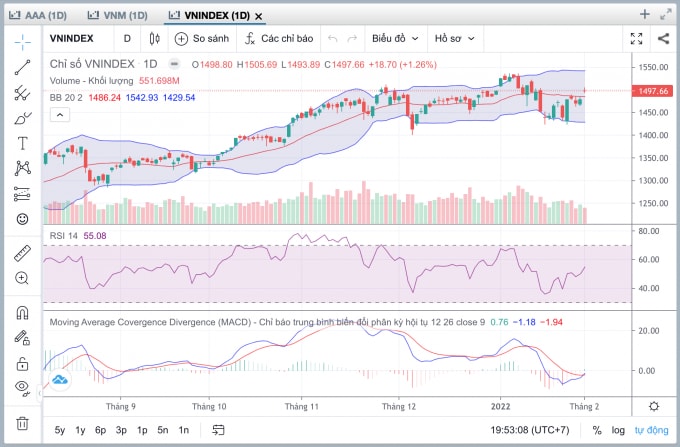
Task: Select the ruler measure tool
Action: (23, 253)
